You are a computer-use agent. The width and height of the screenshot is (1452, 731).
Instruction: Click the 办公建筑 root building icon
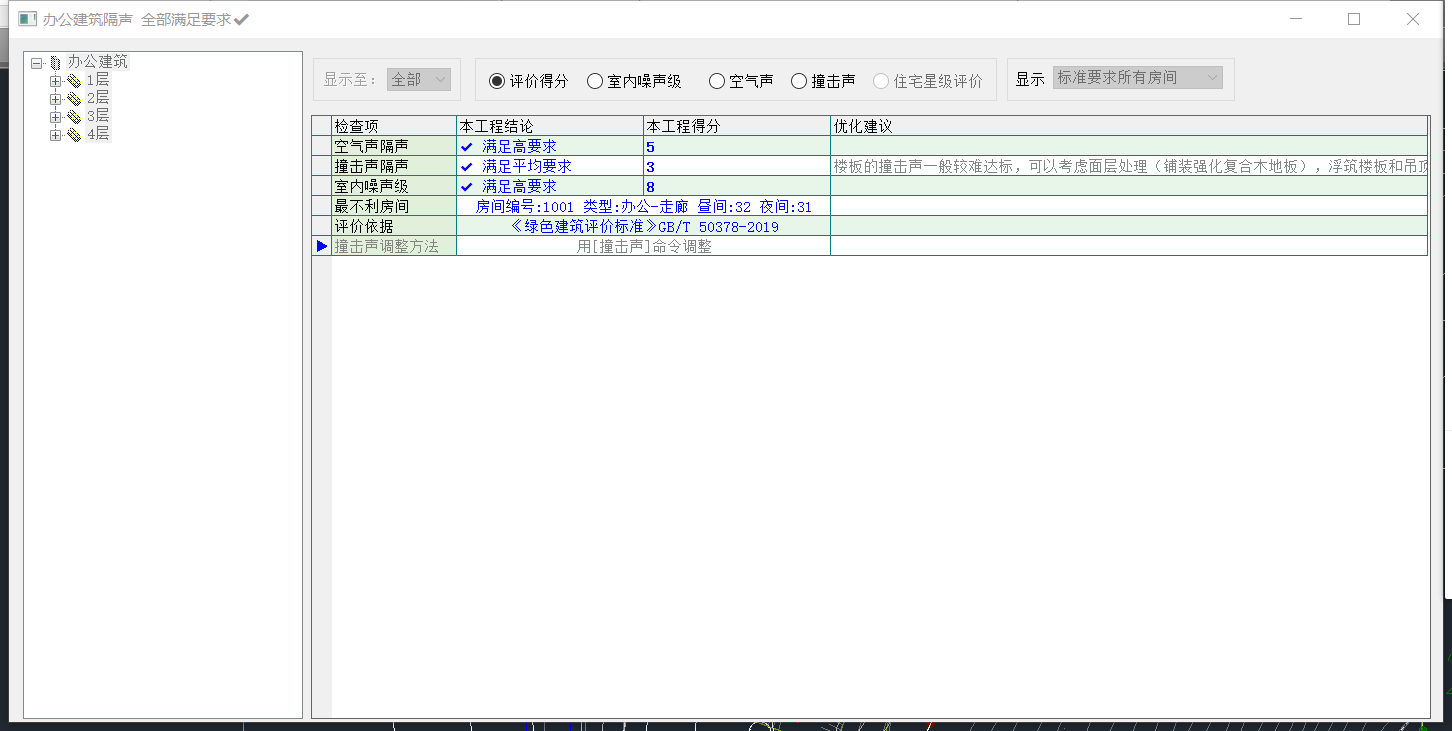tap(54, 62)
